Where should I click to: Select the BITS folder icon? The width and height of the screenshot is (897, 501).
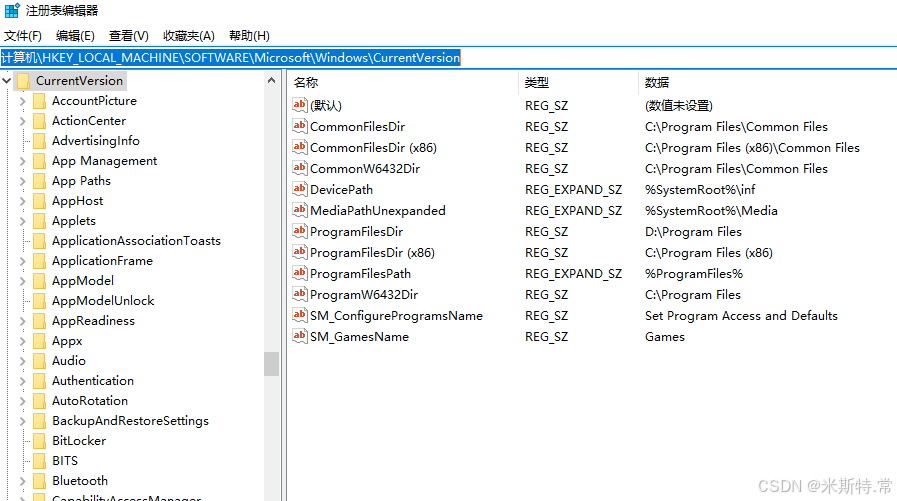[39, 461]
